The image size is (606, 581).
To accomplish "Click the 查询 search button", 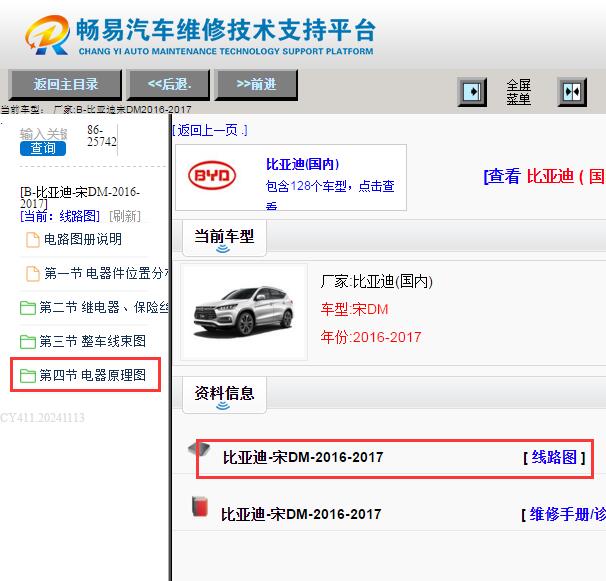I will (x=43, y=148).
